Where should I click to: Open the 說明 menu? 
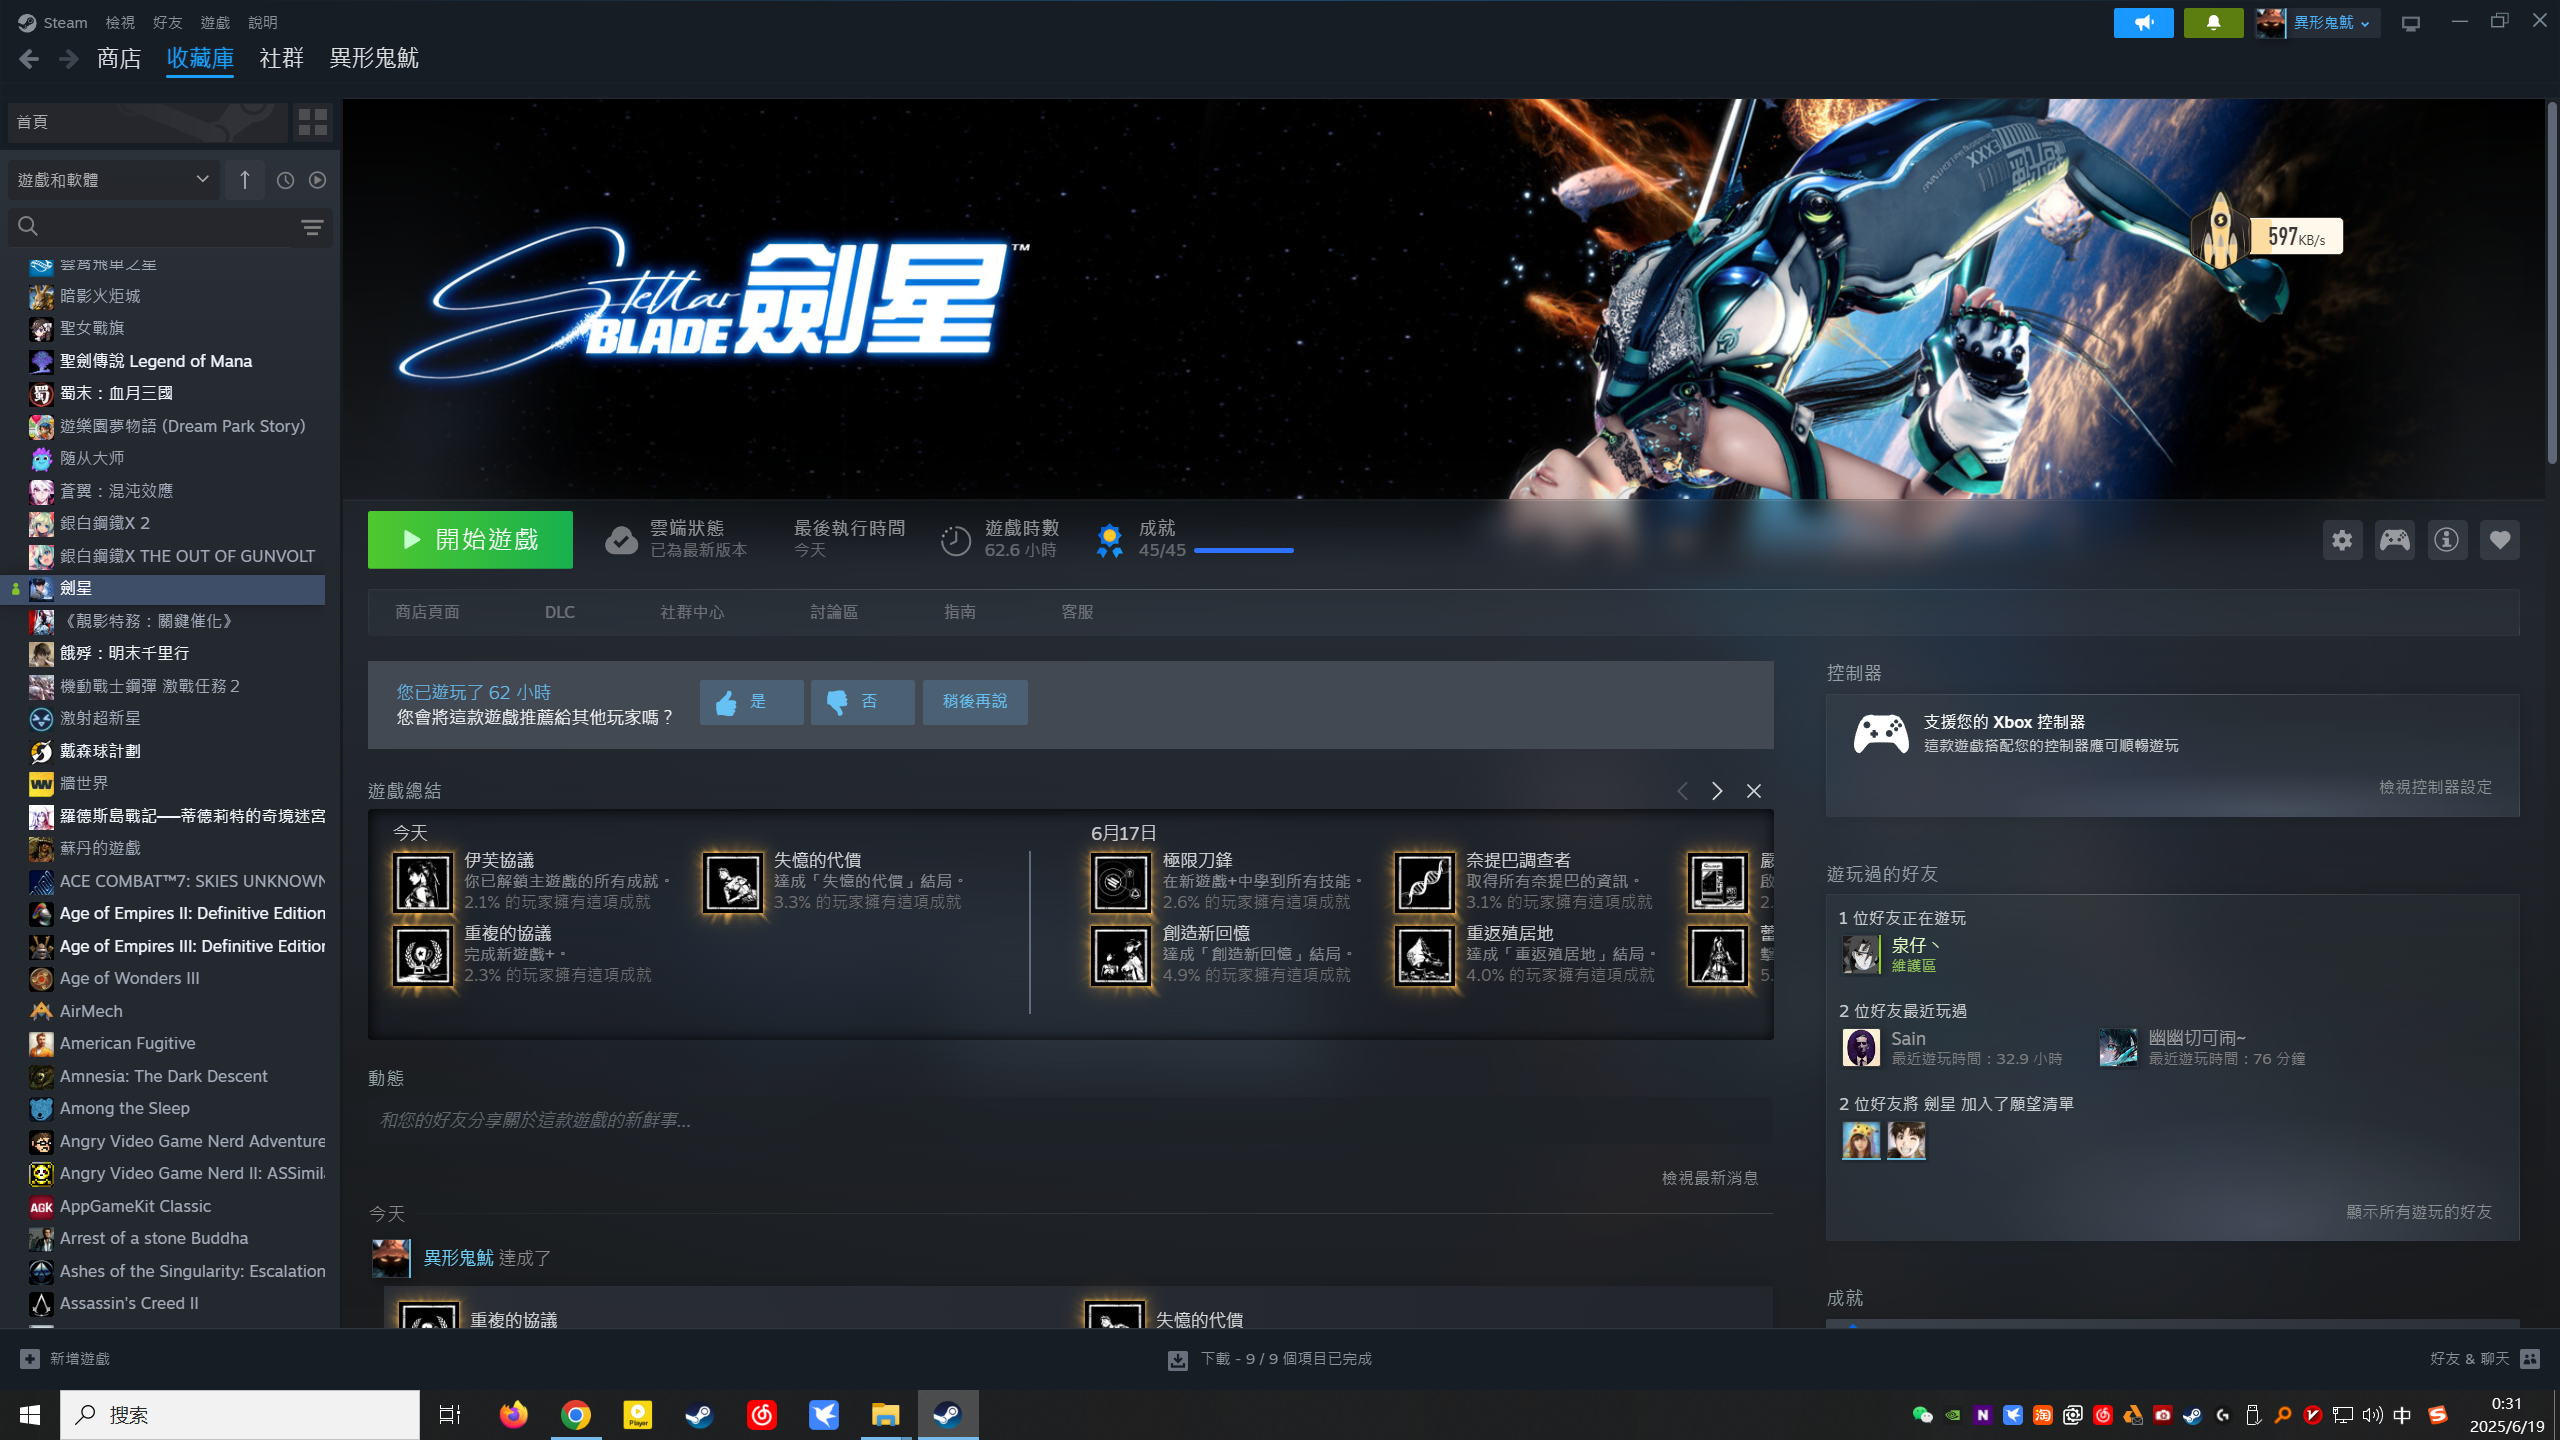click(x=262, y=22)
